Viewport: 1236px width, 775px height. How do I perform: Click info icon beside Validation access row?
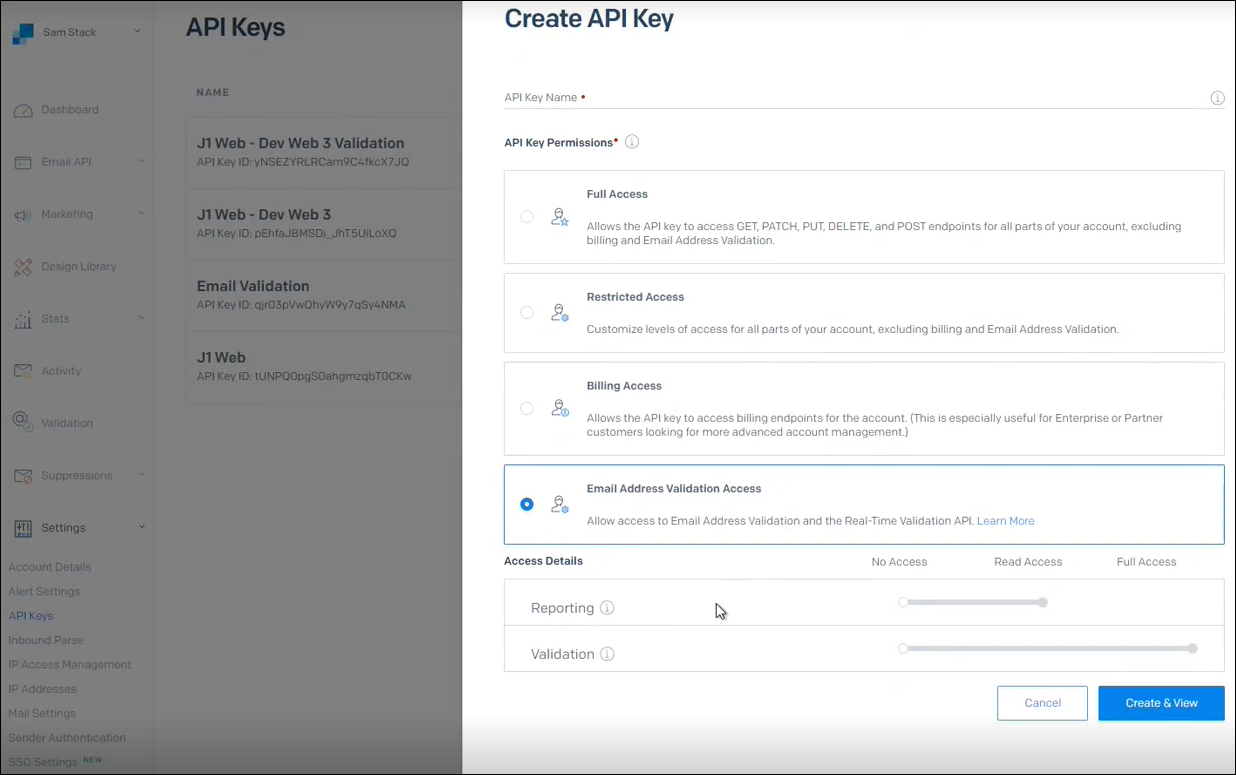click(x=607, y=654)
